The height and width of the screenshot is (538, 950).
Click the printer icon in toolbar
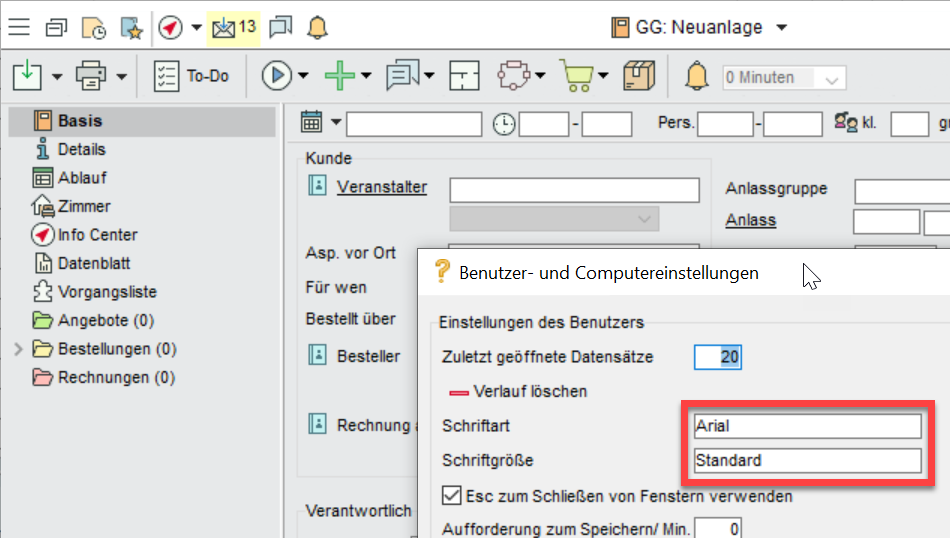pos(91,76)
